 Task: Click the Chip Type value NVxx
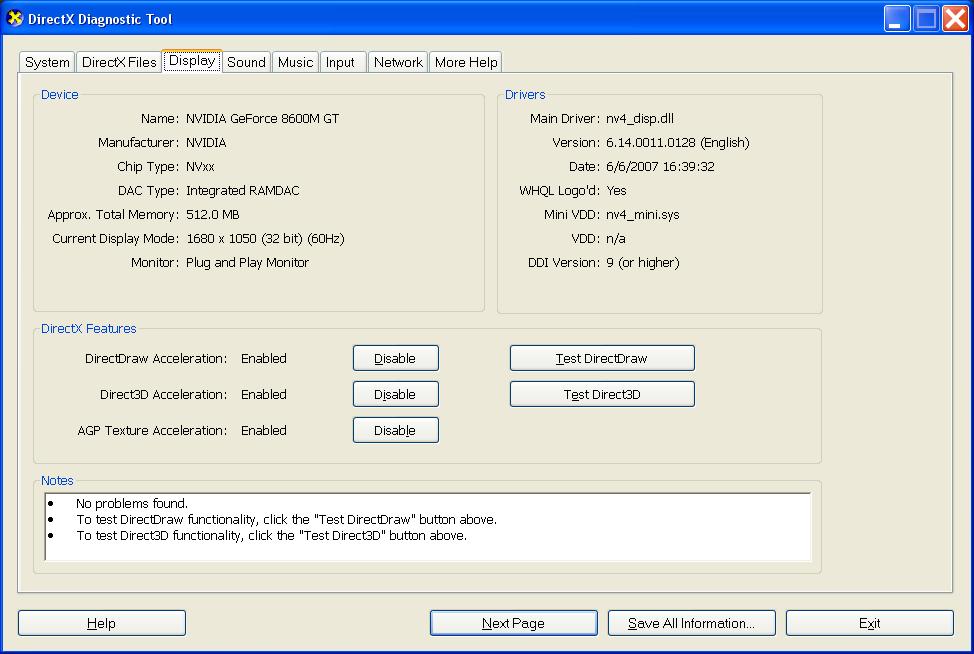[x=200, y=166]
